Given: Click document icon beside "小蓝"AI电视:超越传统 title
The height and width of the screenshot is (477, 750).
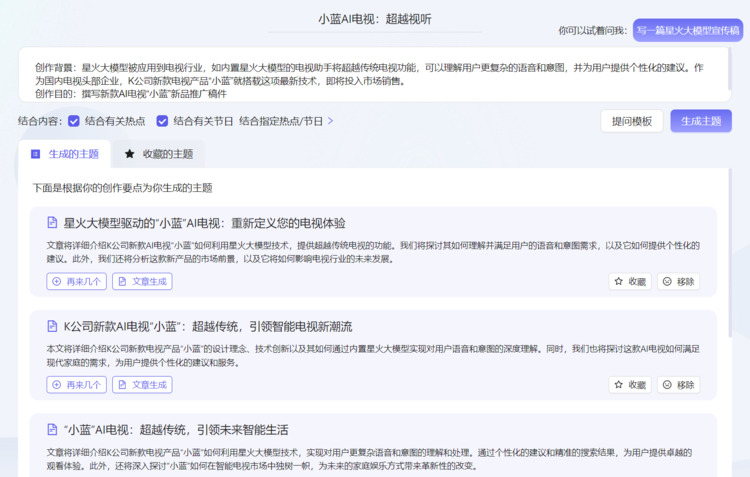Looking at the screenshot, I should click(52, 429).
